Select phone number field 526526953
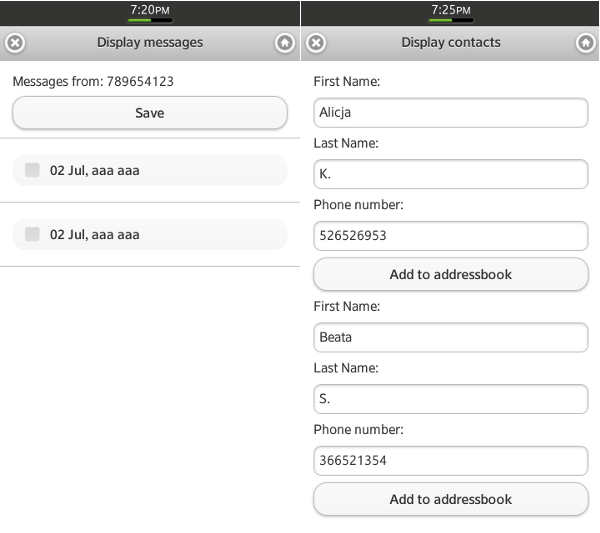 [x=450, y=236]
